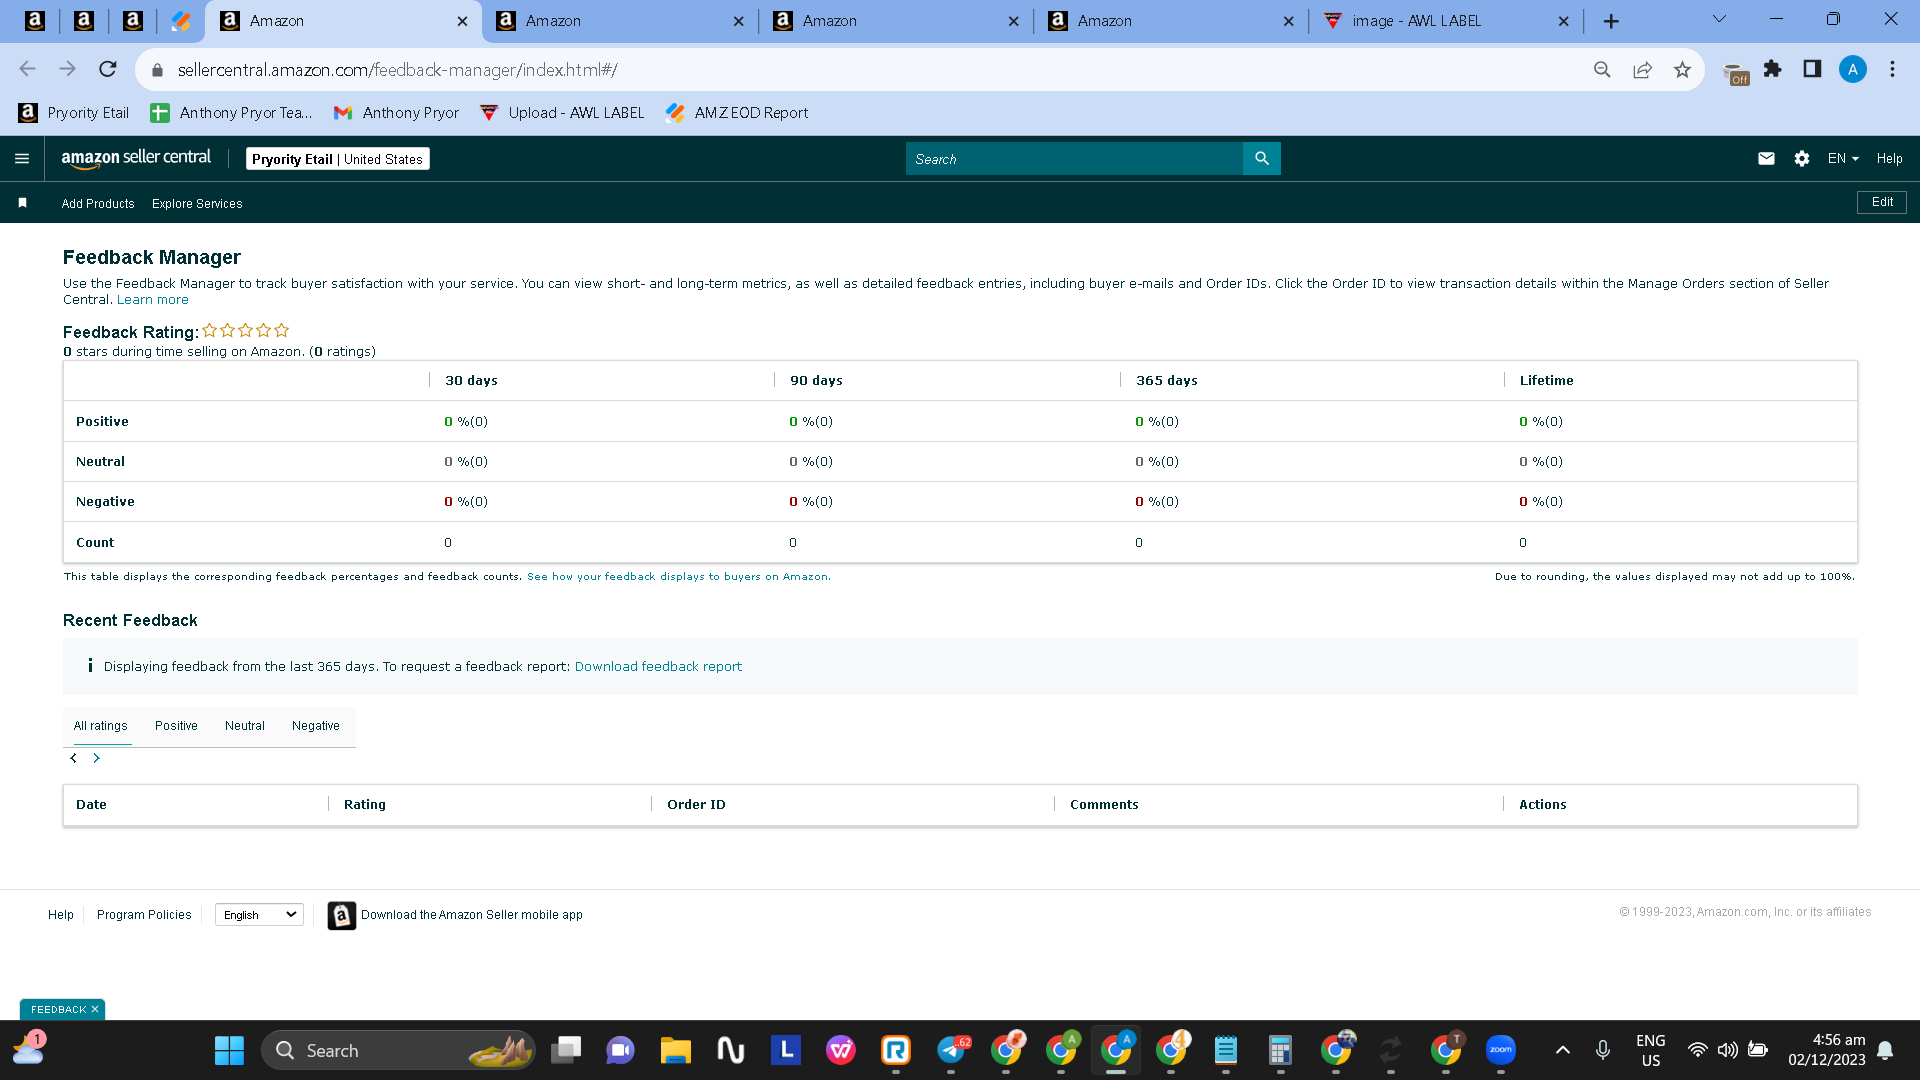Click the amazon seller central logo

(136, 159)
